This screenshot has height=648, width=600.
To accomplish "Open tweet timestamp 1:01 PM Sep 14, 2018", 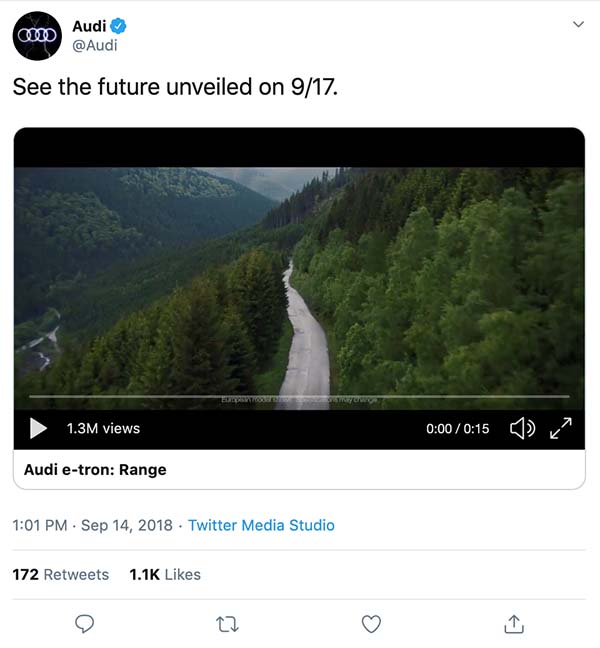I will (x=90, y=525).
